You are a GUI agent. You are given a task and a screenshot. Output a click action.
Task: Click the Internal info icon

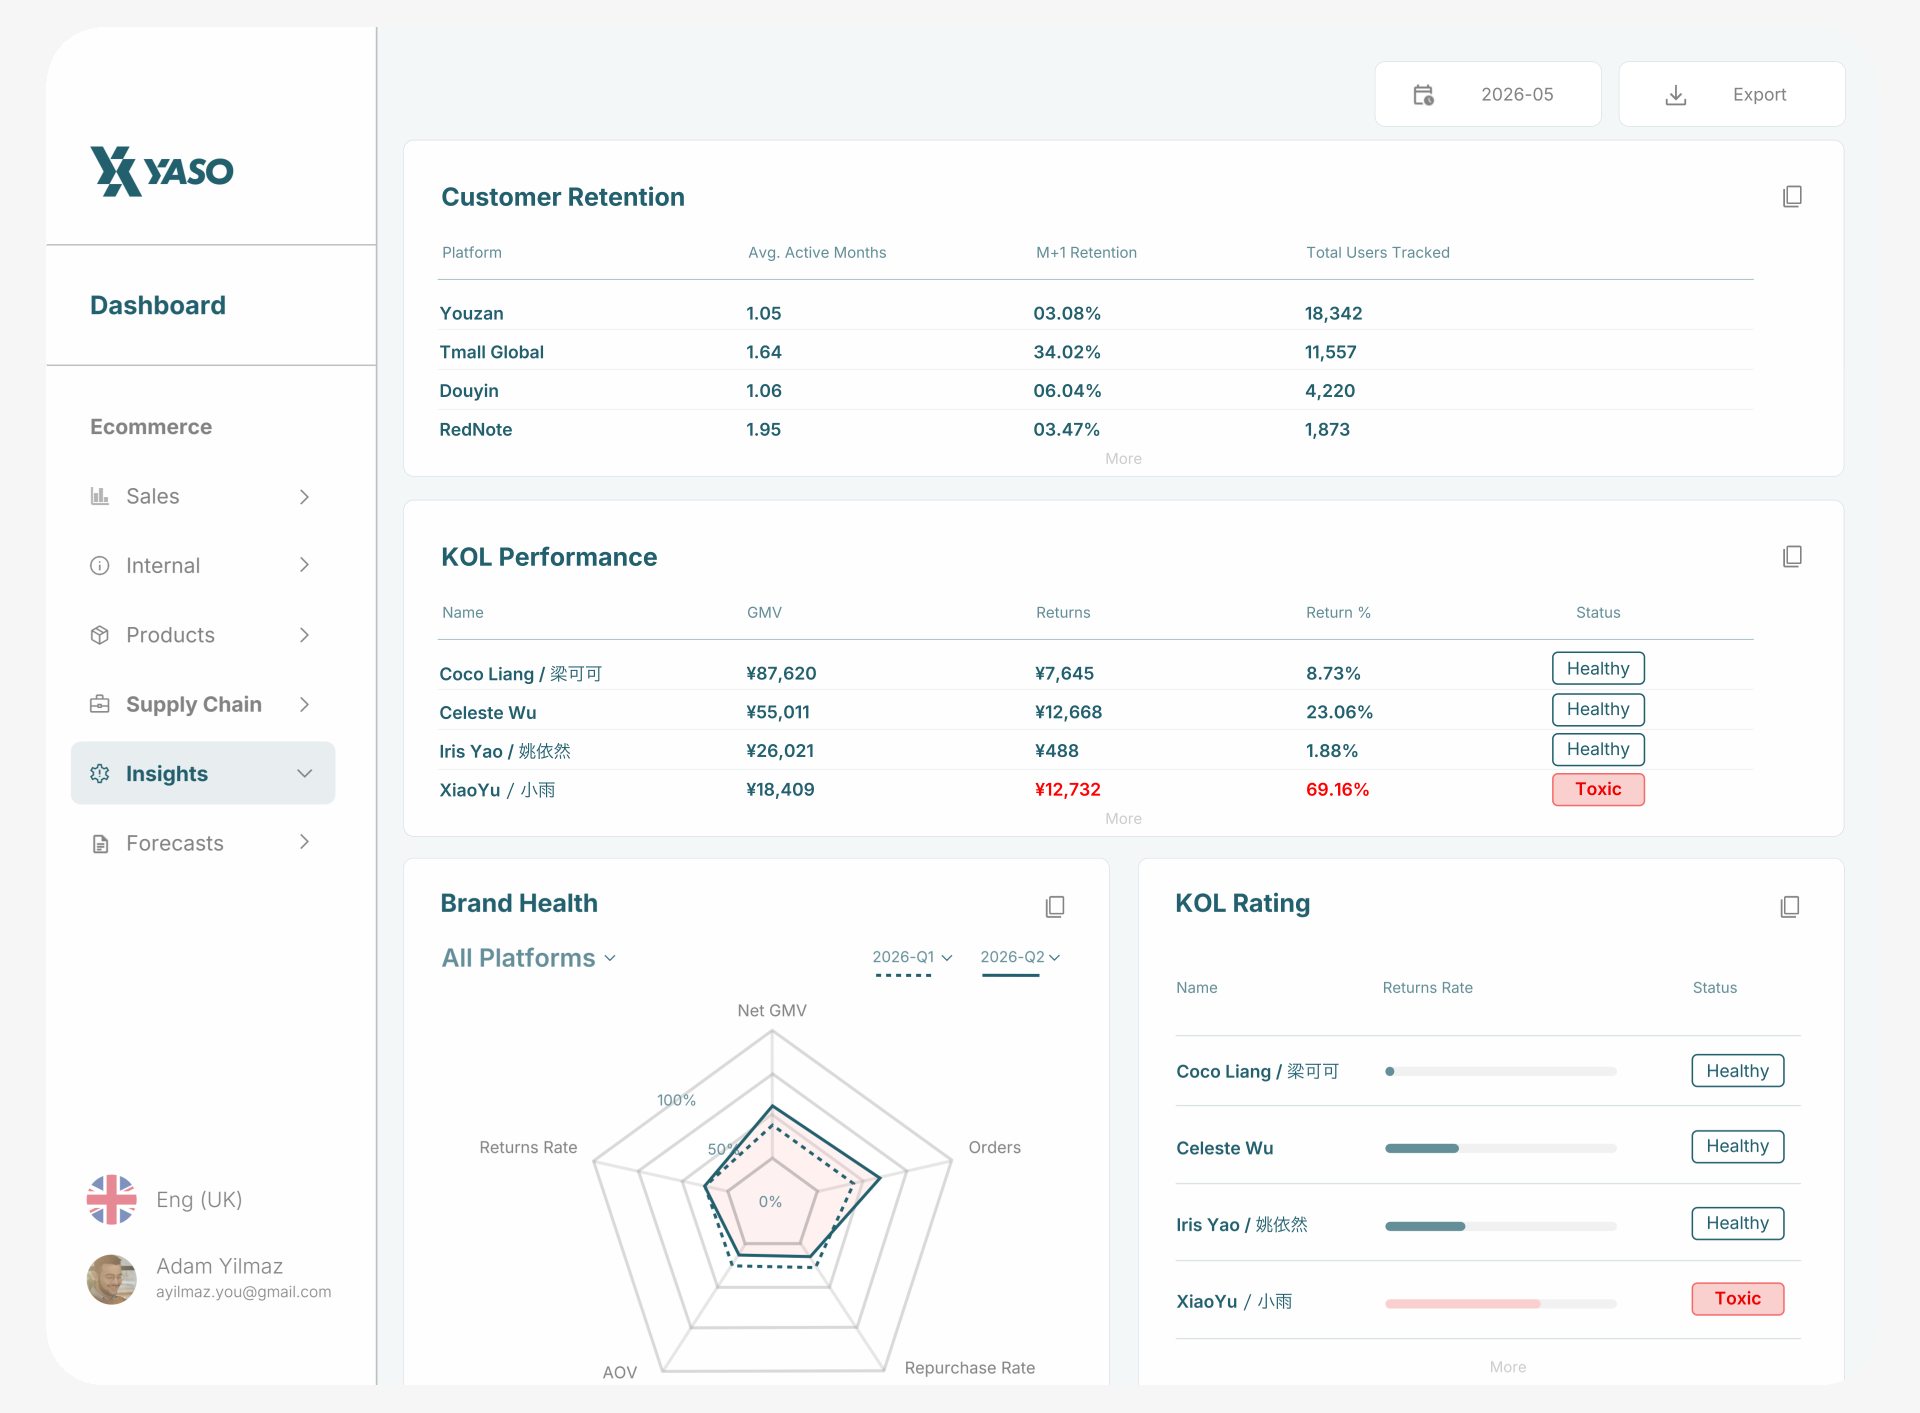point(100,566)
